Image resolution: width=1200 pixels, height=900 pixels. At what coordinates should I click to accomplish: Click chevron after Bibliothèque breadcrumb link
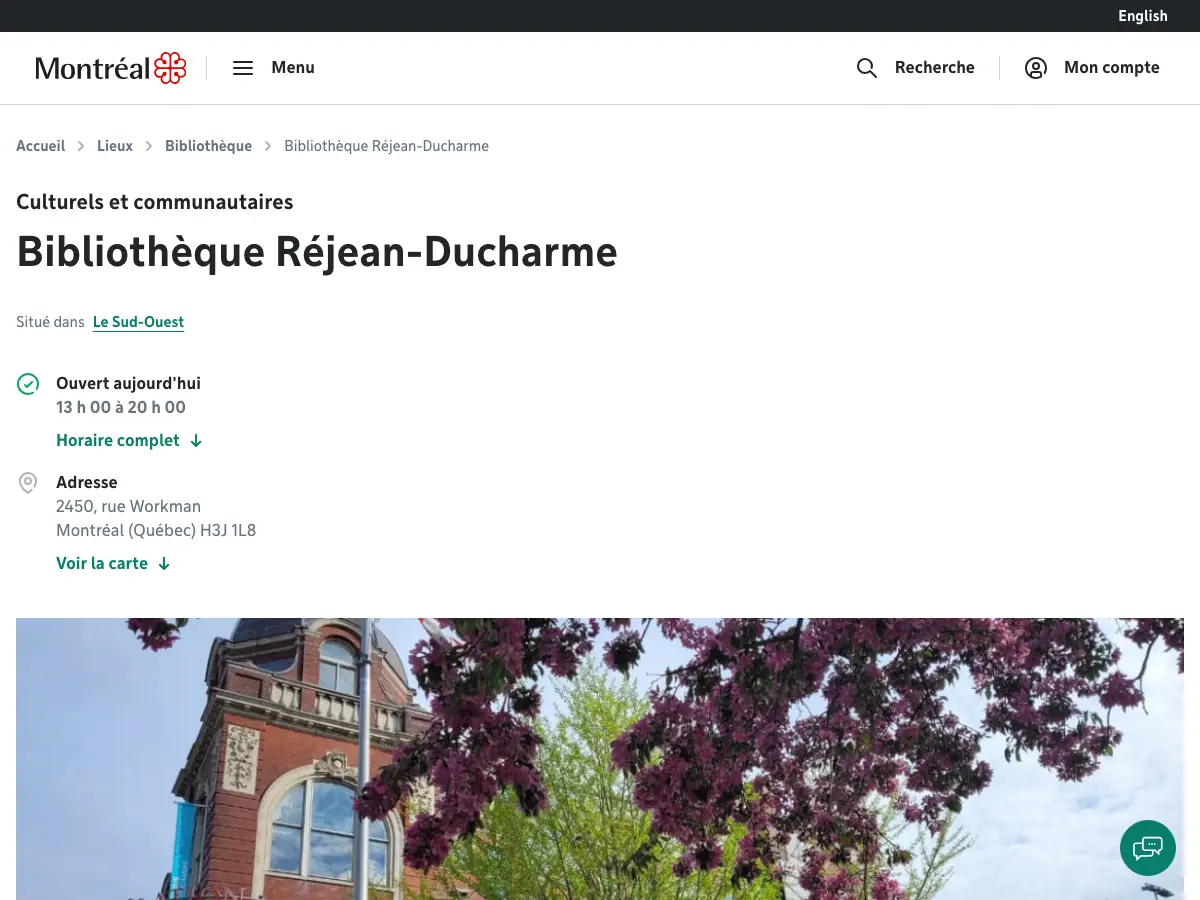tap(268, 146)
